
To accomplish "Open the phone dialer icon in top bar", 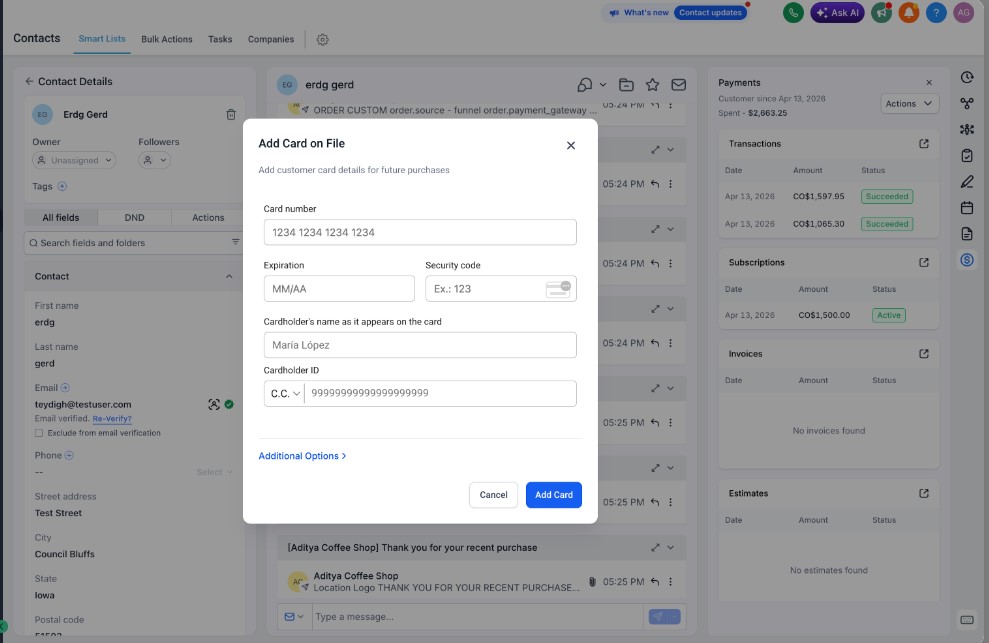I will point(793,13).
